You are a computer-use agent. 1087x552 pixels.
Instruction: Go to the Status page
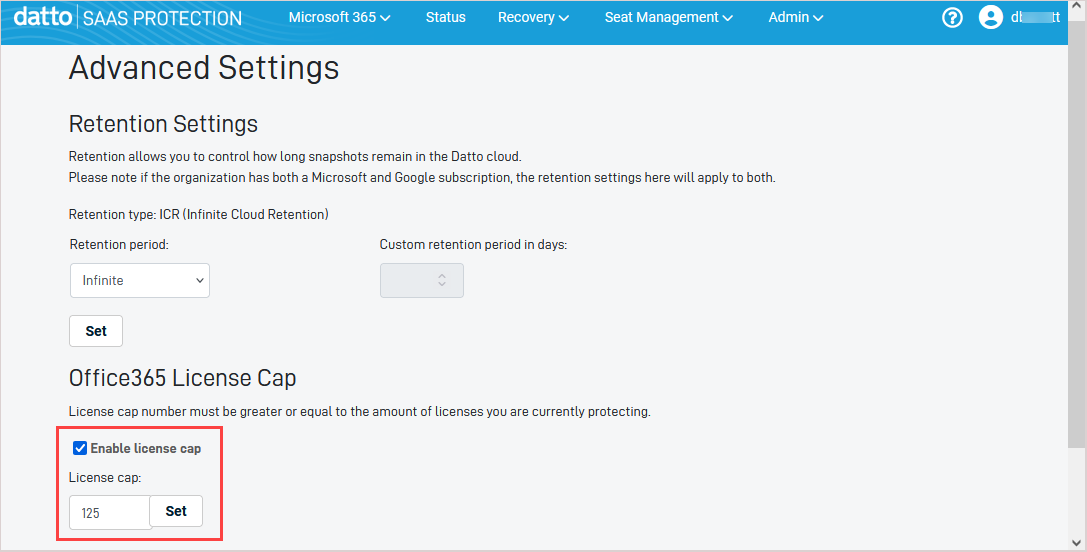click(x=446, y=17)
